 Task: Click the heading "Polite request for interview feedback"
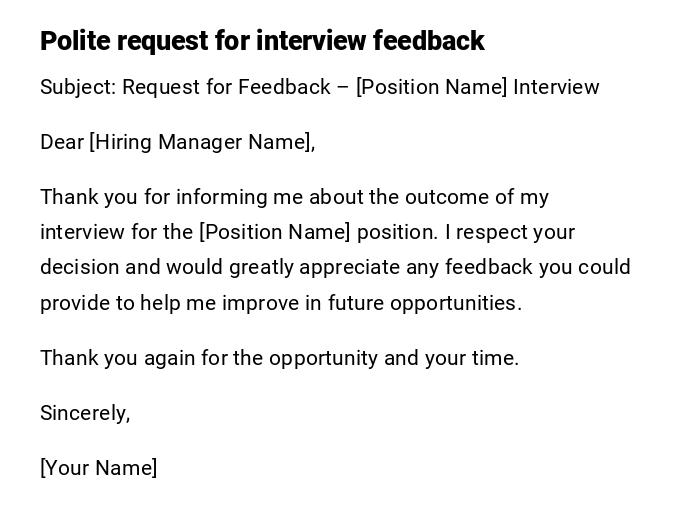[x=262, y=41]
